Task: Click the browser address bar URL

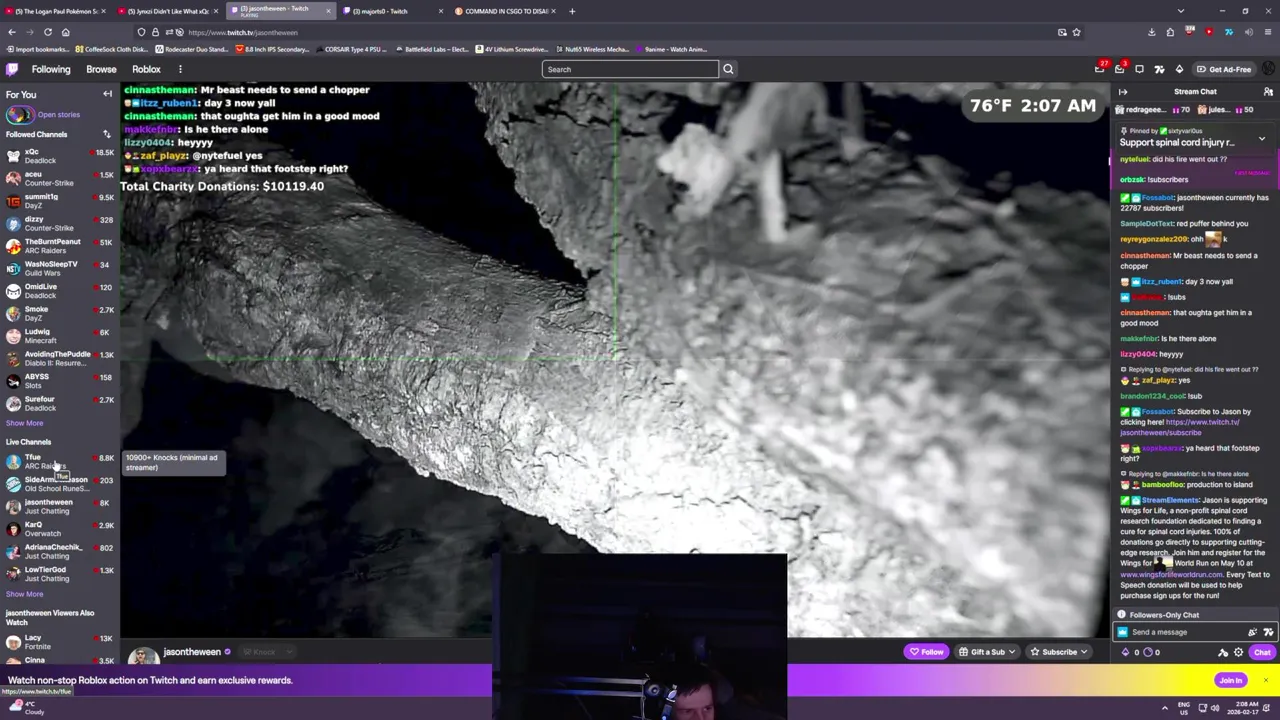Action: click(243, 32)
